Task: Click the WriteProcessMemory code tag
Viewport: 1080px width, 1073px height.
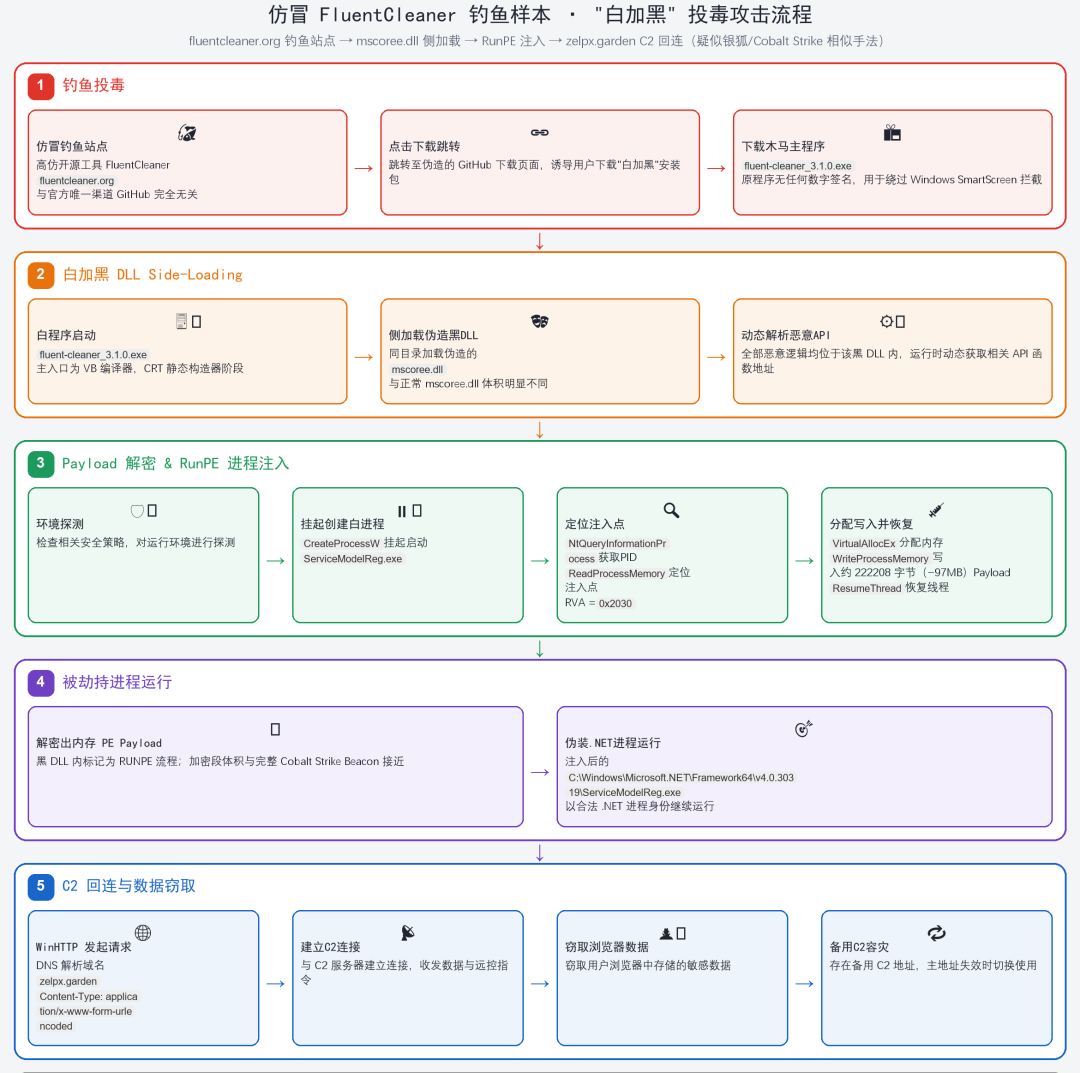Action: pos(880,559)
